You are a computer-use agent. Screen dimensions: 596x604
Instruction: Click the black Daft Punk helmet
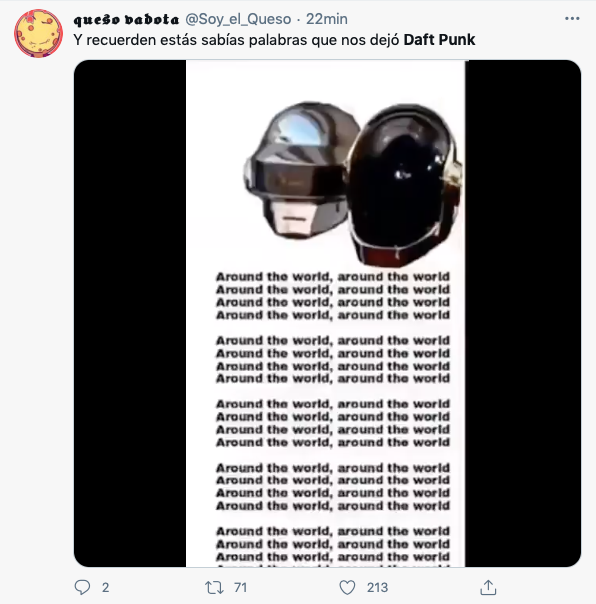pos(405,185)
